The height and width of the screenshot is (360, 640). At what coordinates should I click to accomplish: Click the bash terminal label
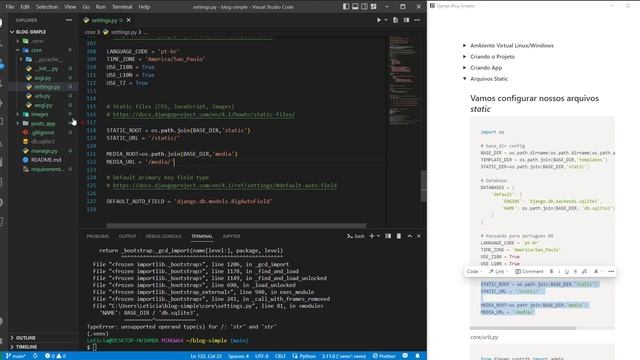[x=356, y=236]
